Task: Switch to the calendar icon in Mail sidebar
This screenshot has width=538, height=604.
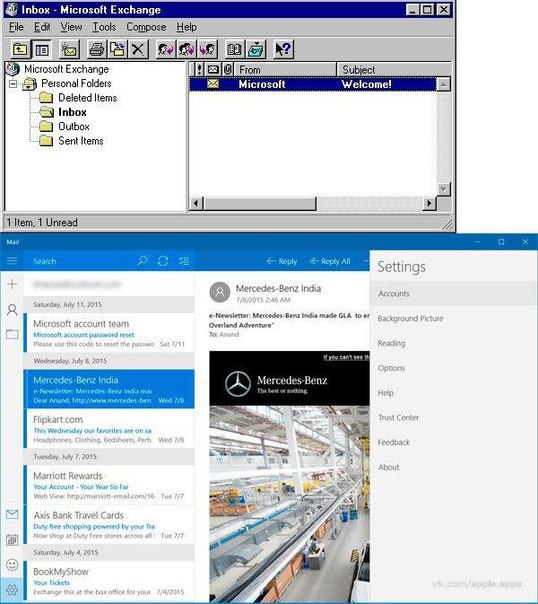Action: [12, 540]
